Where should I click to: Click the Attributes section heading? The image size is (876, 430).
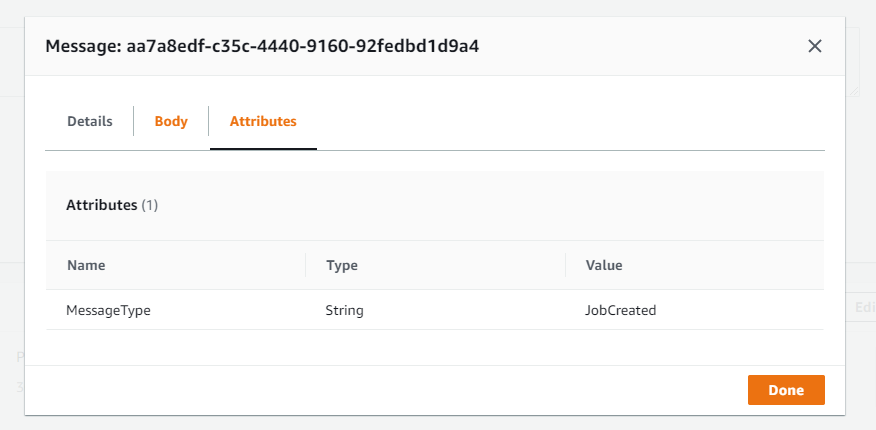click(101, 205)
